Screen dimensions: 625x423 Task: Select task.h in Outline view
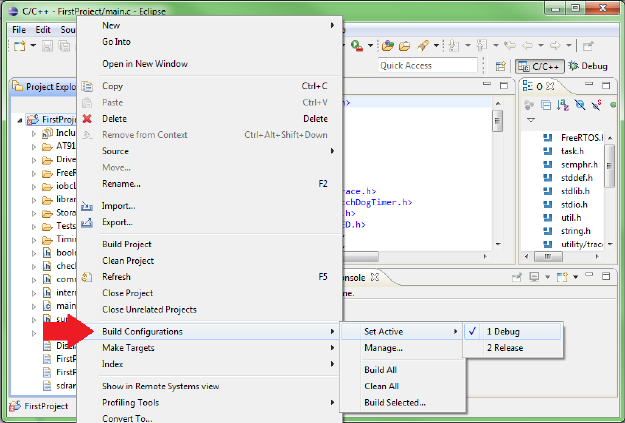[x=572, y=151]
